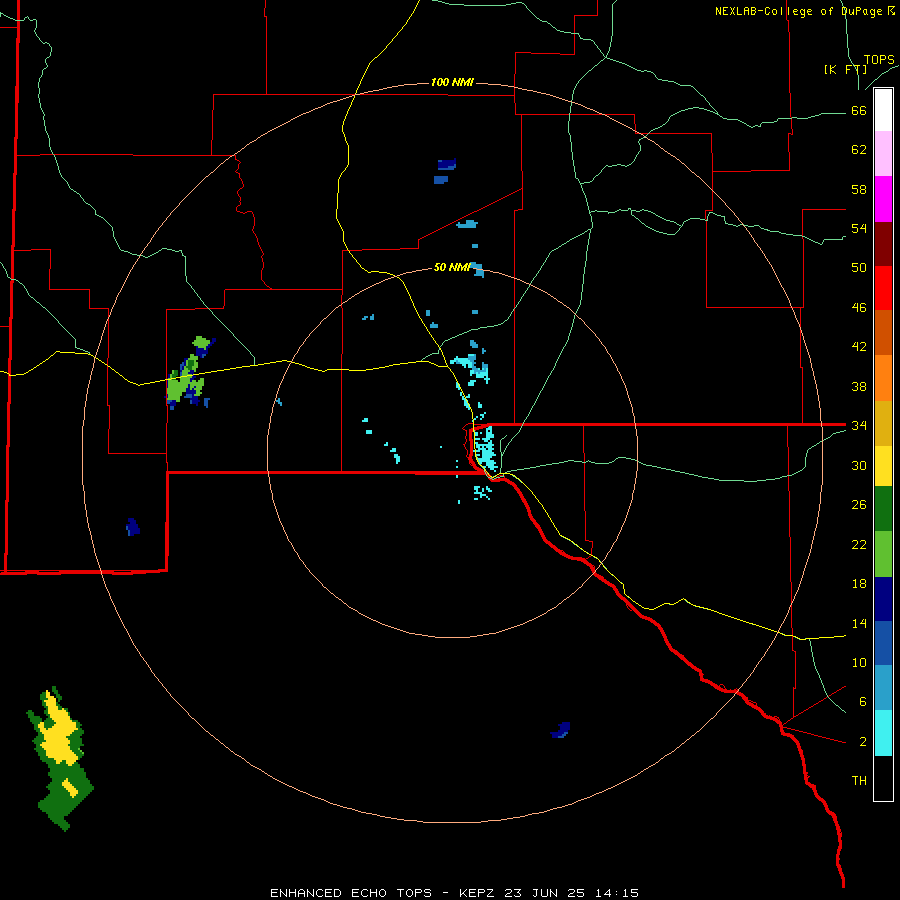This screenshot has width=900, height=900.
Task: Click the TOPS legend title
Action: click(879, 60)
